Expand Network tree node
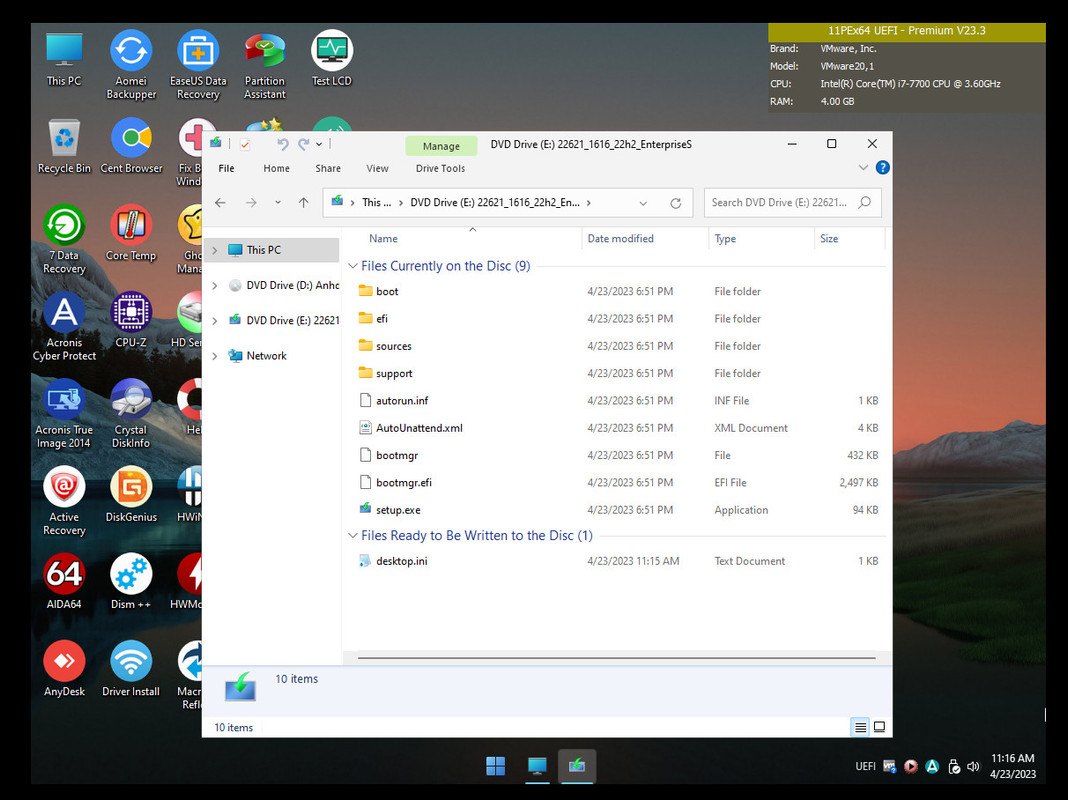 point(215,356)
